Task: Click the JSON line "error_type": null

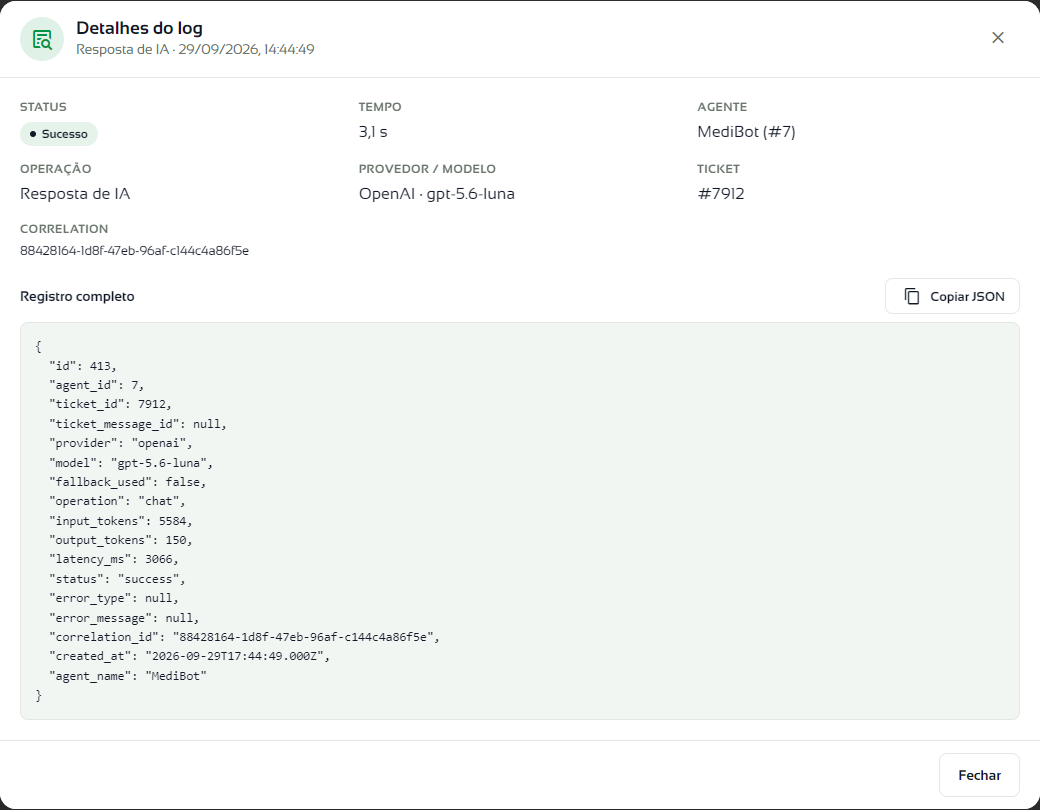Action: coord(113,598)
